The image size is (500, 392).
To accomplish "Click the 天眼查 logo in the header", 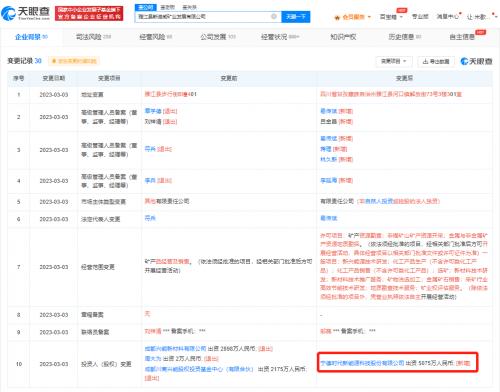I will point(25,13).
